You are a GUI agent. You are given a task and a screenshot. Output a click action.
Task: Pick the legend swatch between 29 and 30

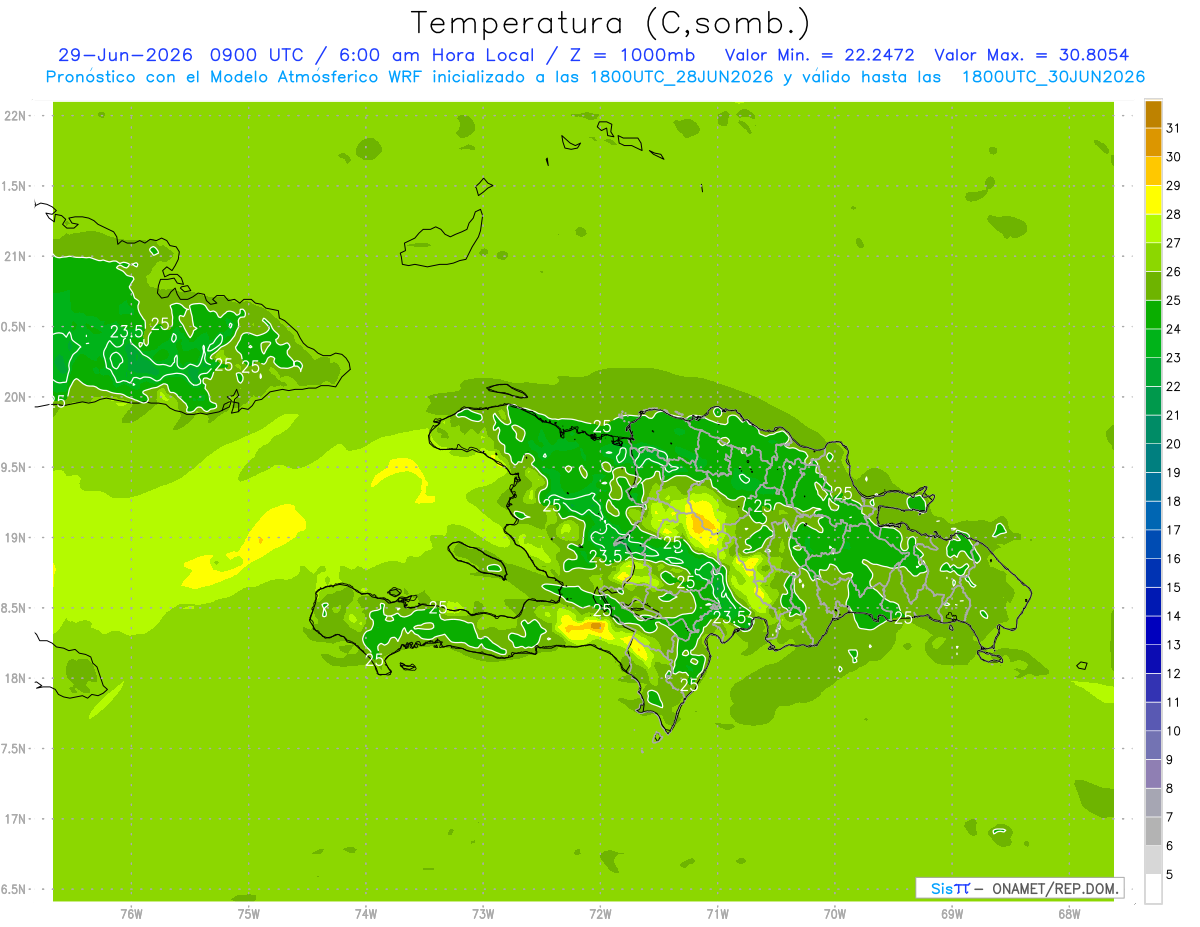pyautogui.click(x=1153, y=171)
